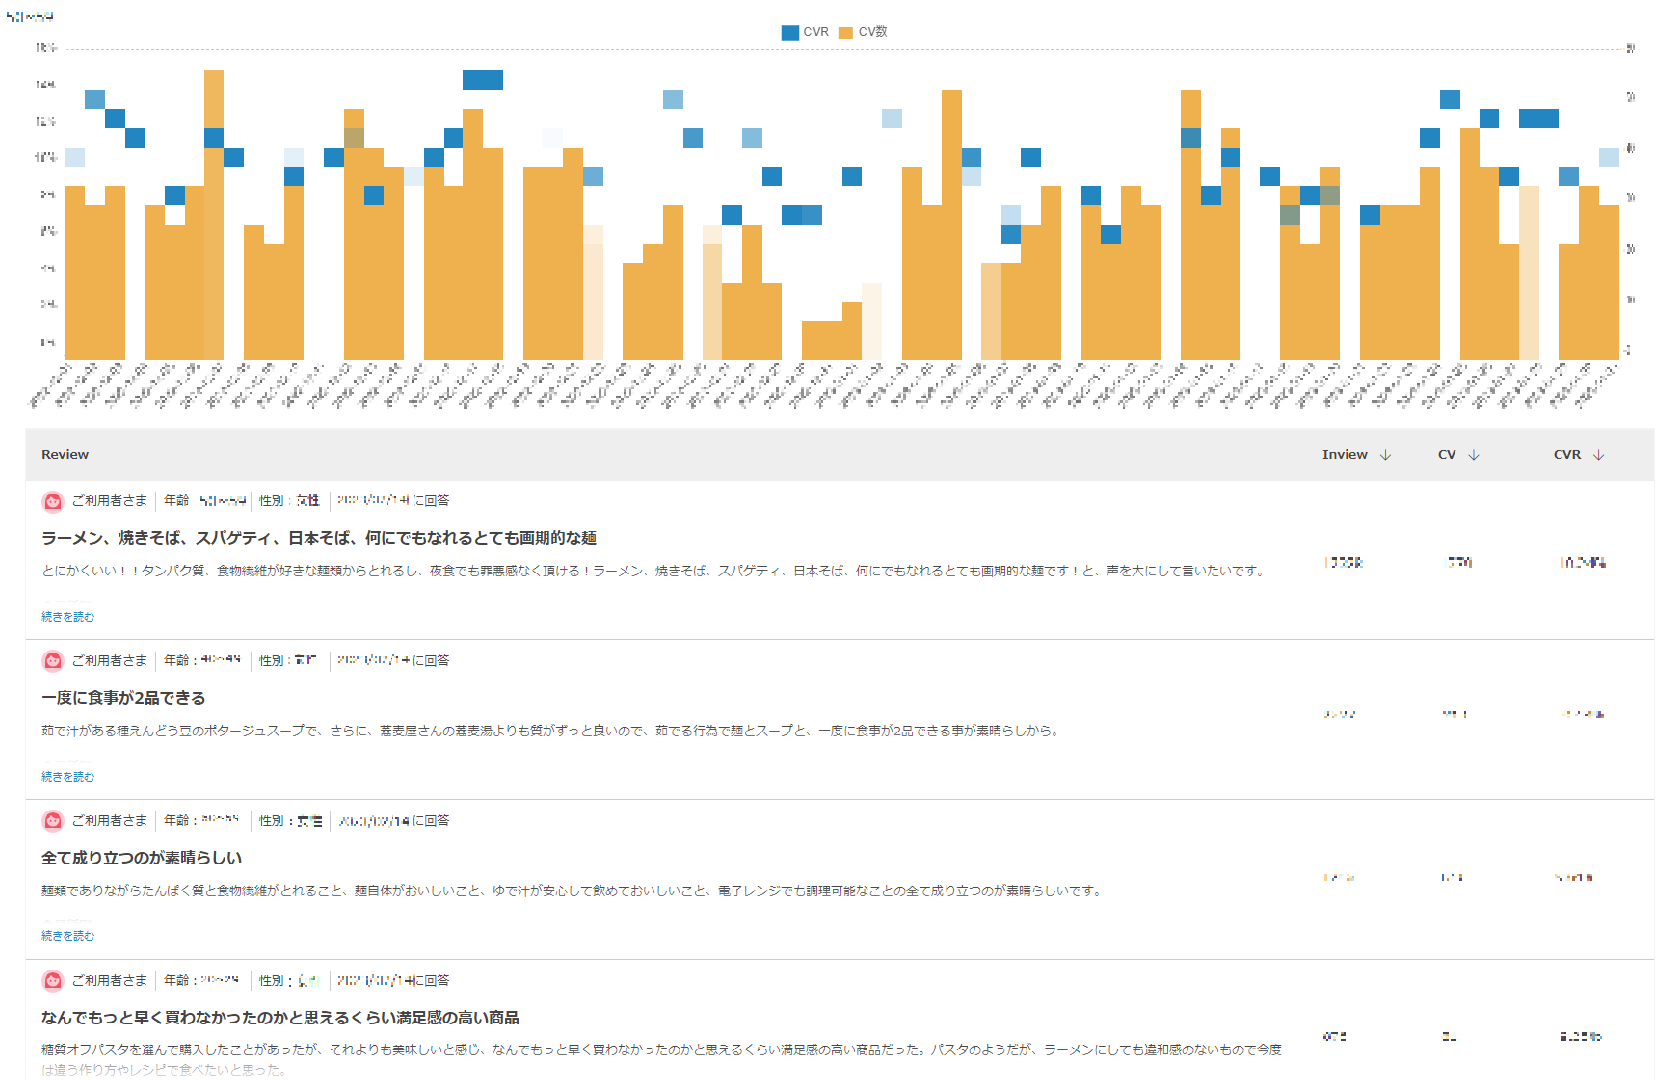
Task: Click the Review column header
Action: click(x=65, y=455)
